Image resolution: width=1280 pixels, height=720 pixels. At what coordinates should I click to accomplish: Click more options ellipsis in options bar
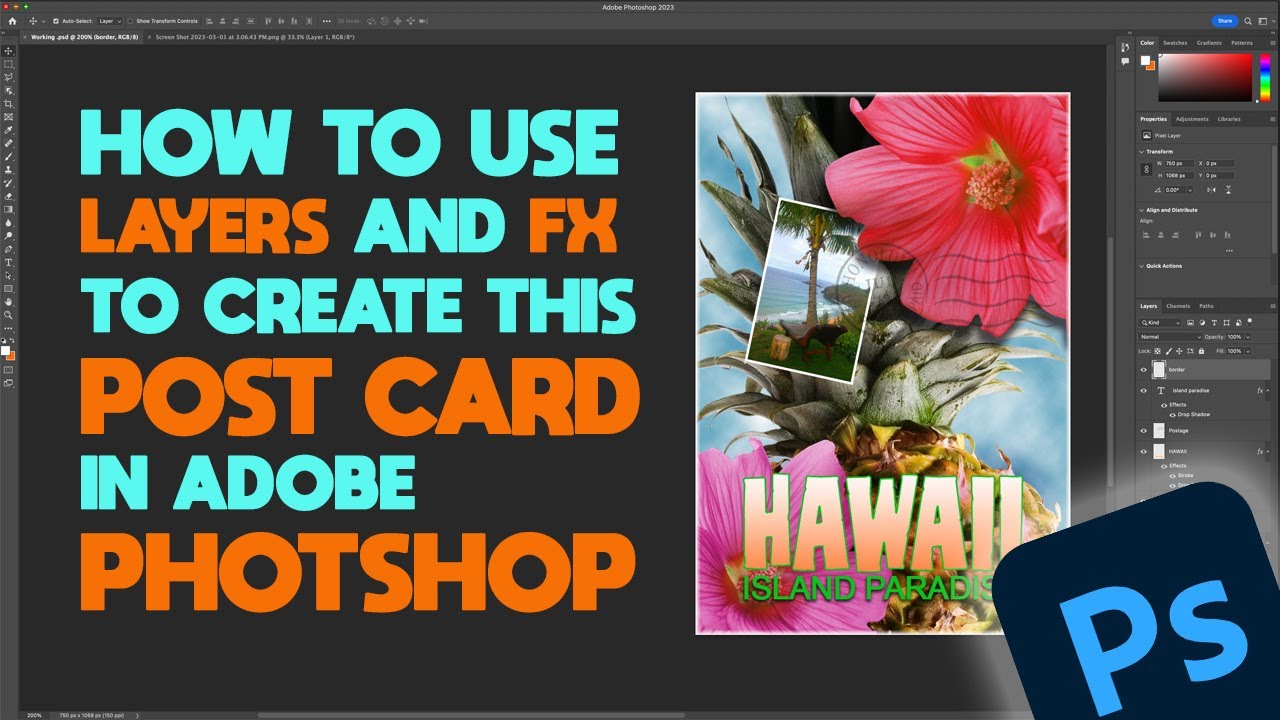click(326, 20)
